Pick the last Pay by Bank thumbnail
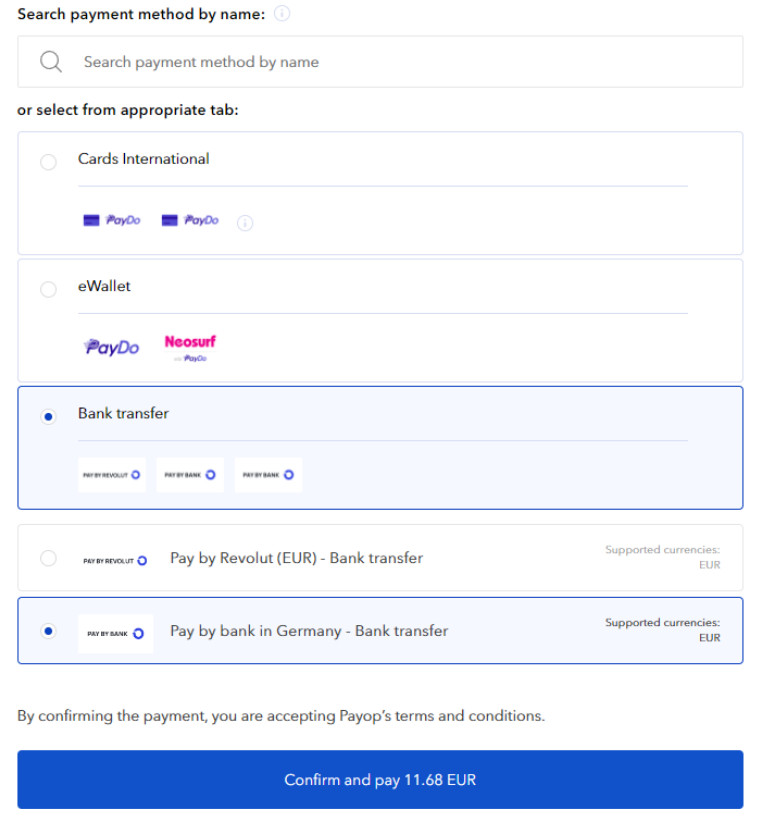Screen dimensions: 765x833 pyautogui.click(x=268, y=475)
